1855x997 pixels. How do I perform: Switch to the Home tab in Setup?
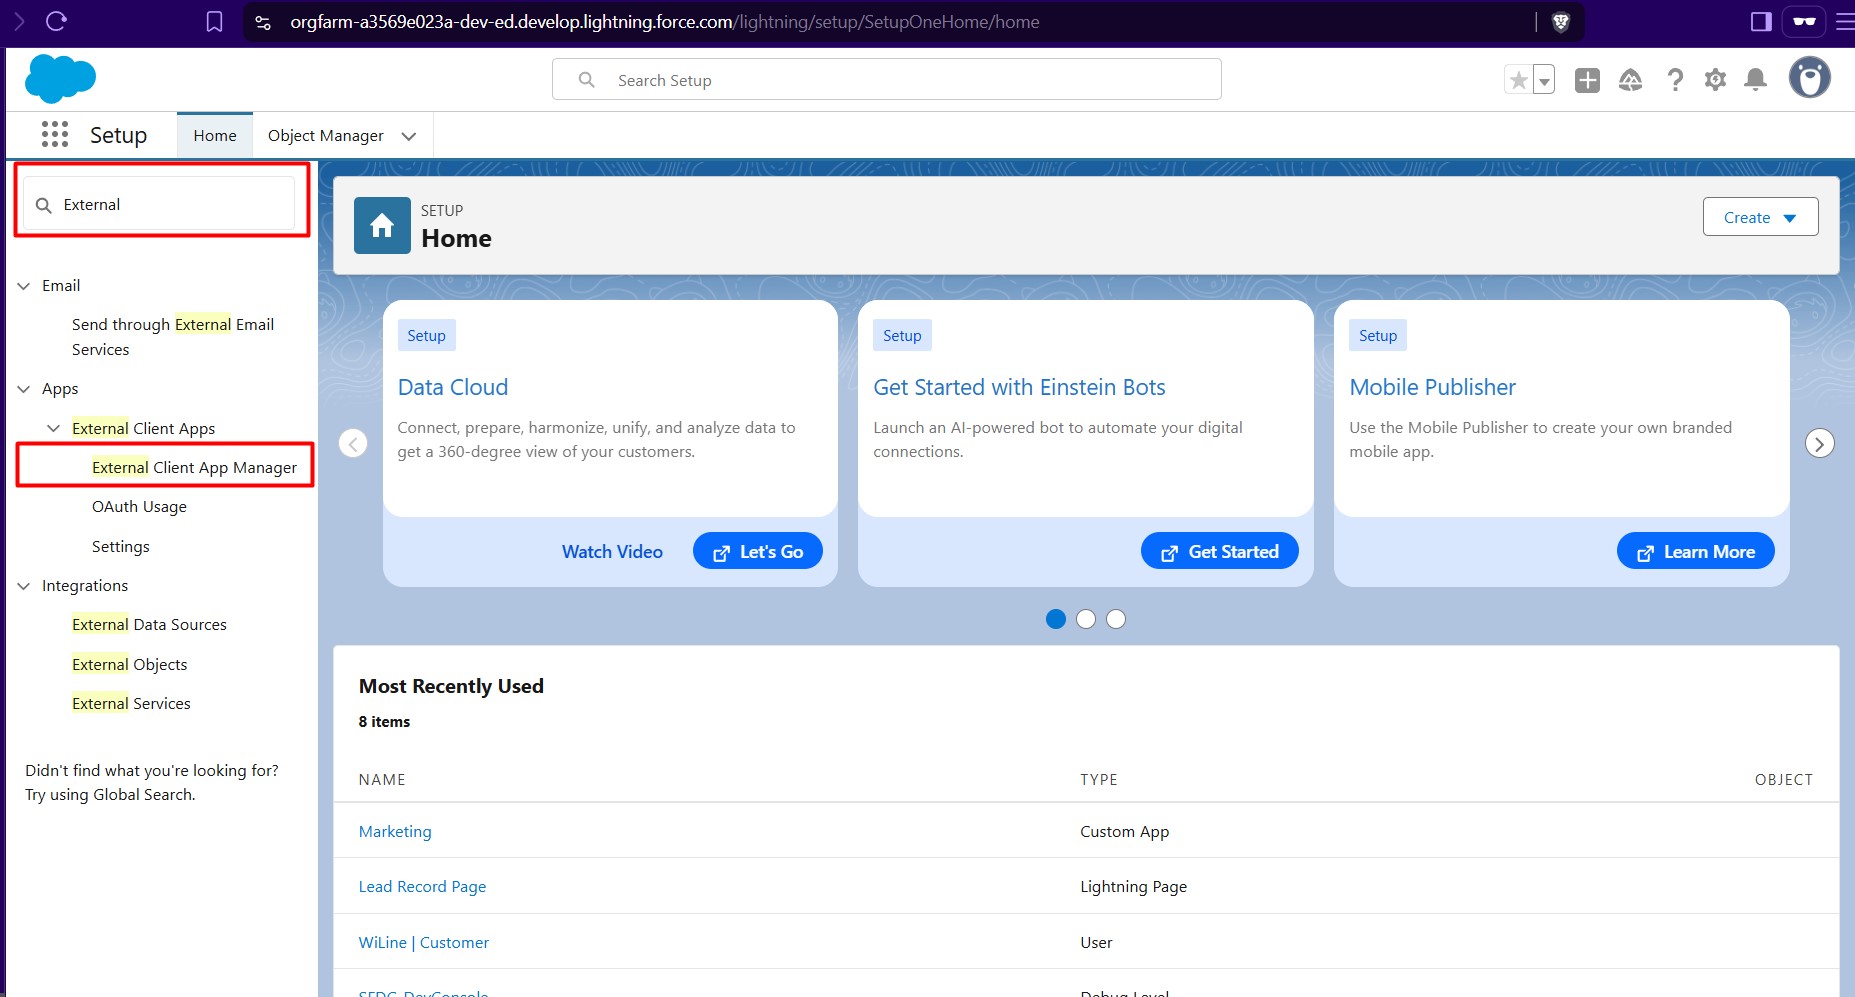214,135
